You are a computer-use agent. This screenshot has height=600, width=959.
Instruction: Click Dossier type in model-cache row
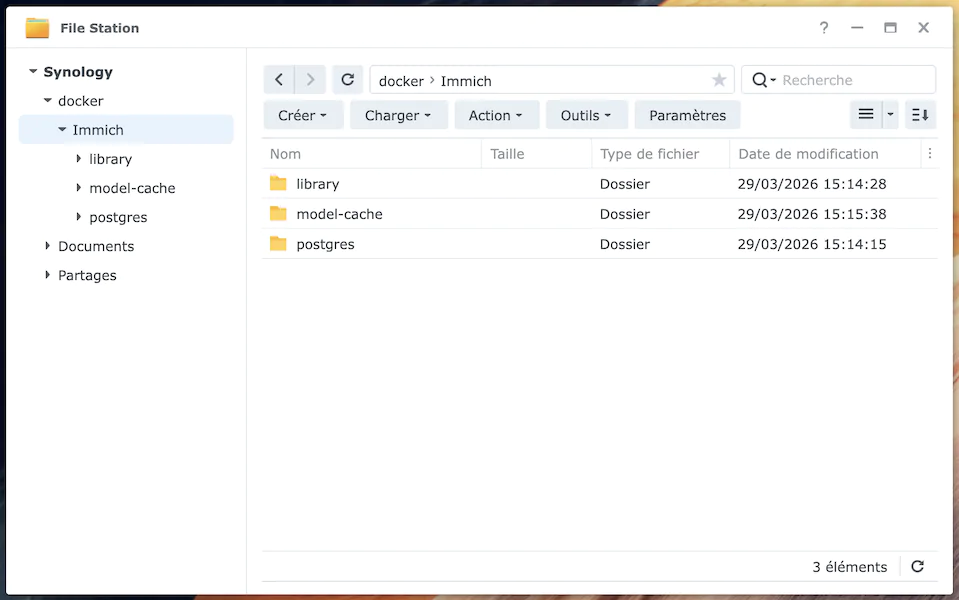point(624,214)
